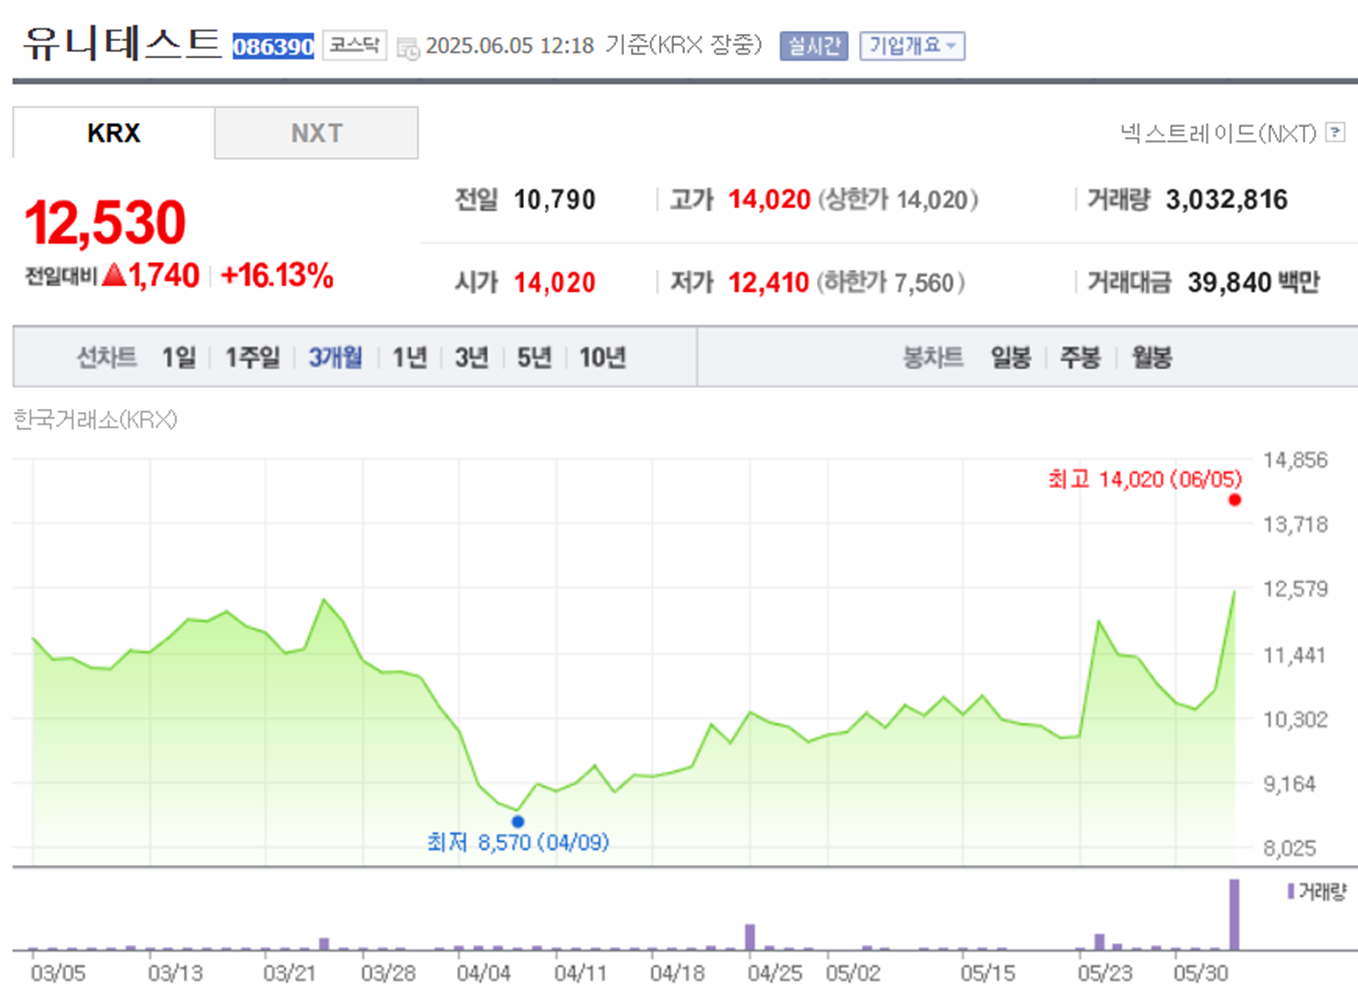Click the tallest volume bar after 05/30
The height and width of the screenshot is (989, 1358).
[x=1234, y=914]
